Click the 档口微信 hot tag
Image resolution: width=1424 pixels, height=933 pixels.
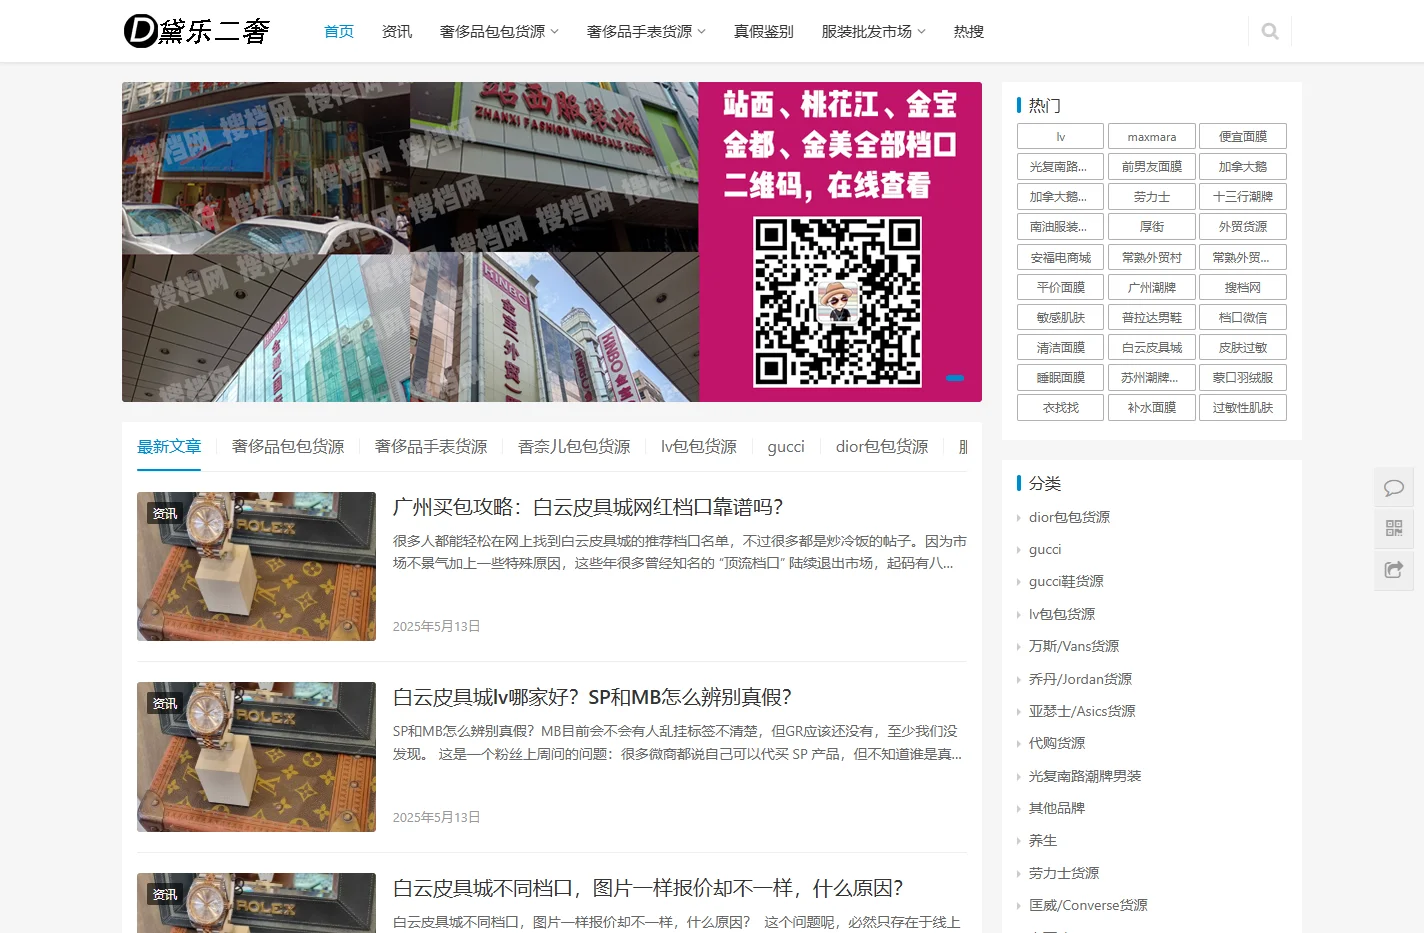pyautogui.click(x=1243, y=317)
